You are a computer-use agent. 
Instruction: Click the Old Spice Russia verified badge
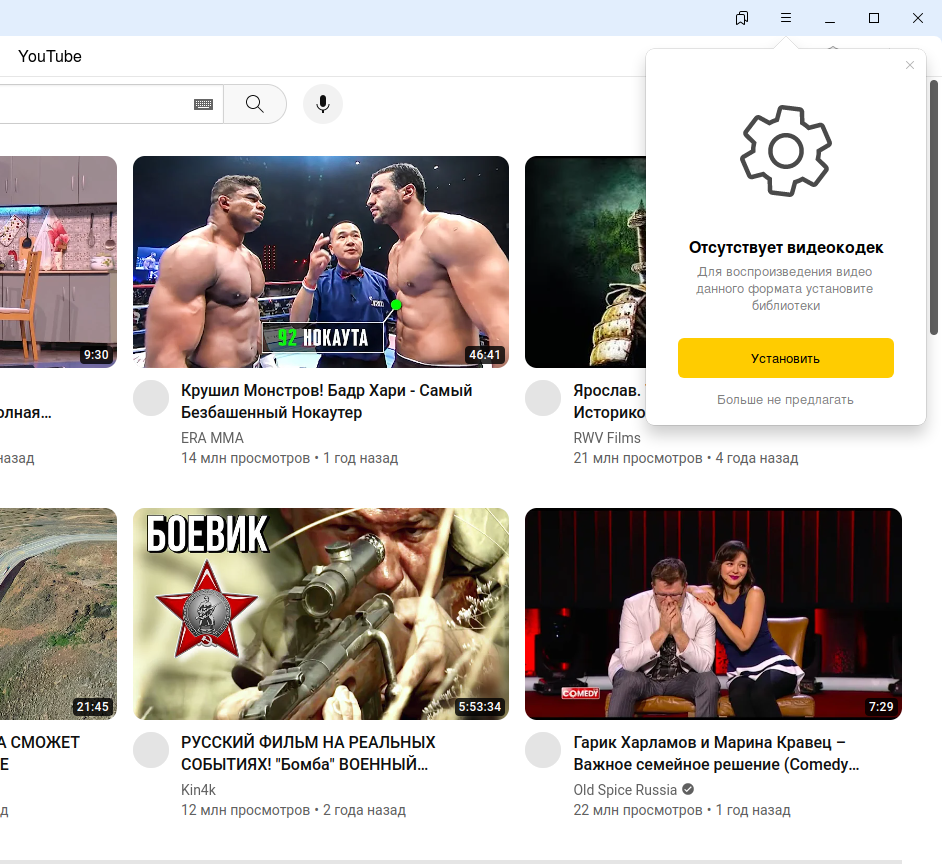pos(688,789)
